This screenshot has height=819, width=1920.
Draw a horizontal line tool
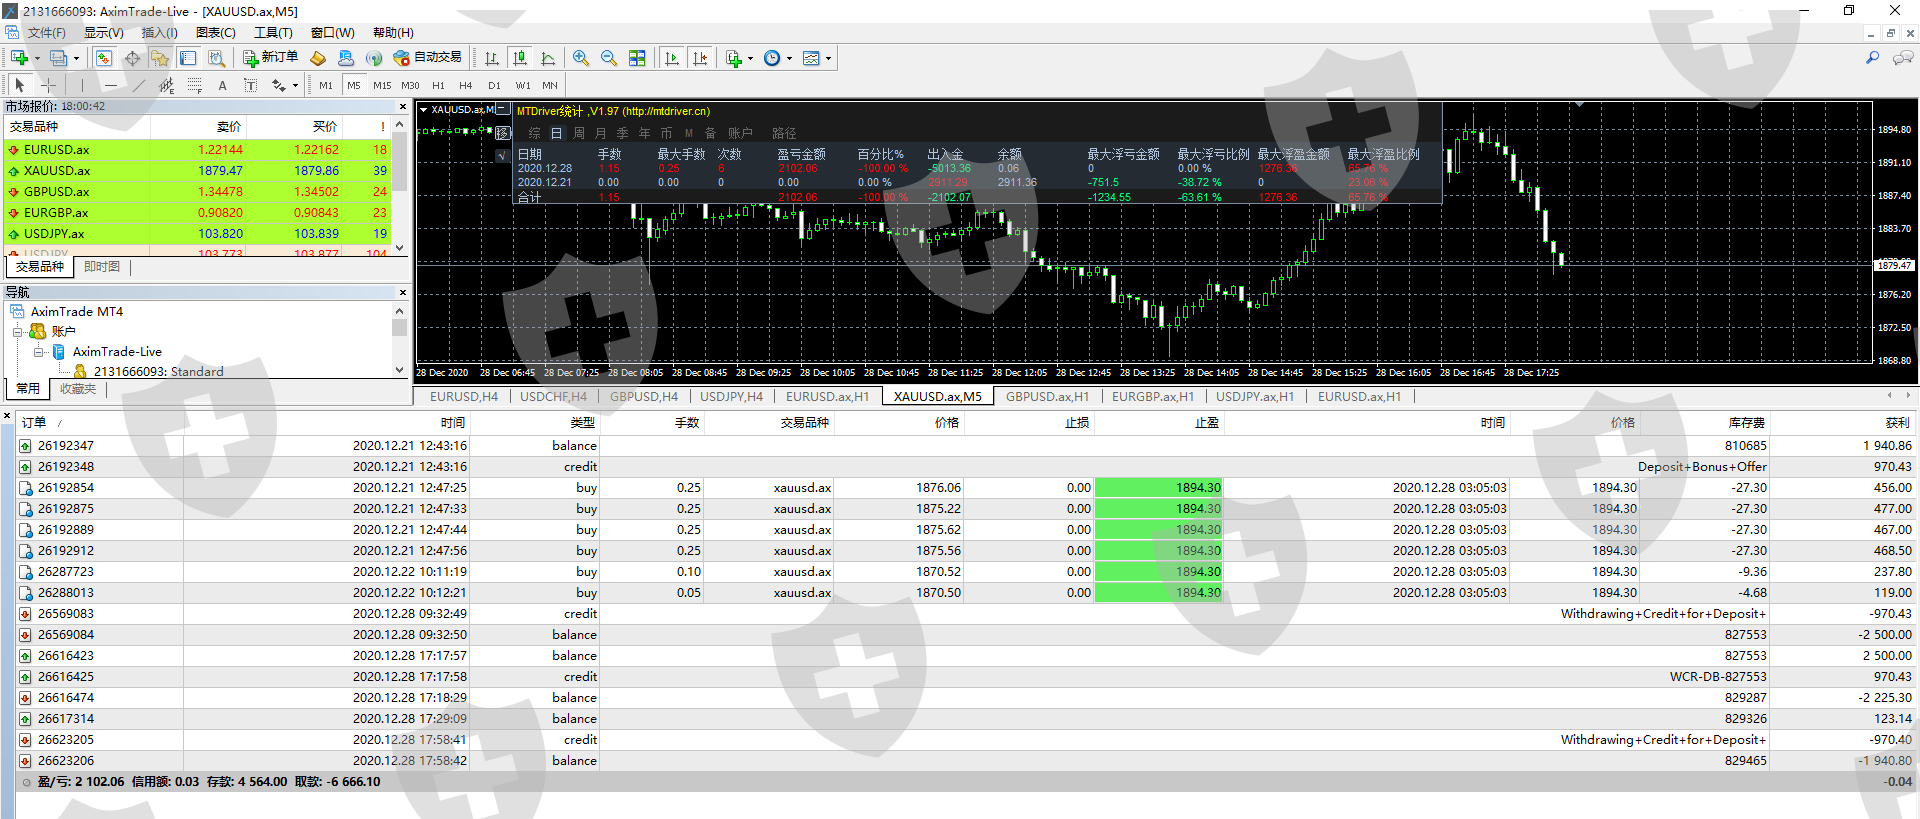pyautogui.click(x=111, y=86)
